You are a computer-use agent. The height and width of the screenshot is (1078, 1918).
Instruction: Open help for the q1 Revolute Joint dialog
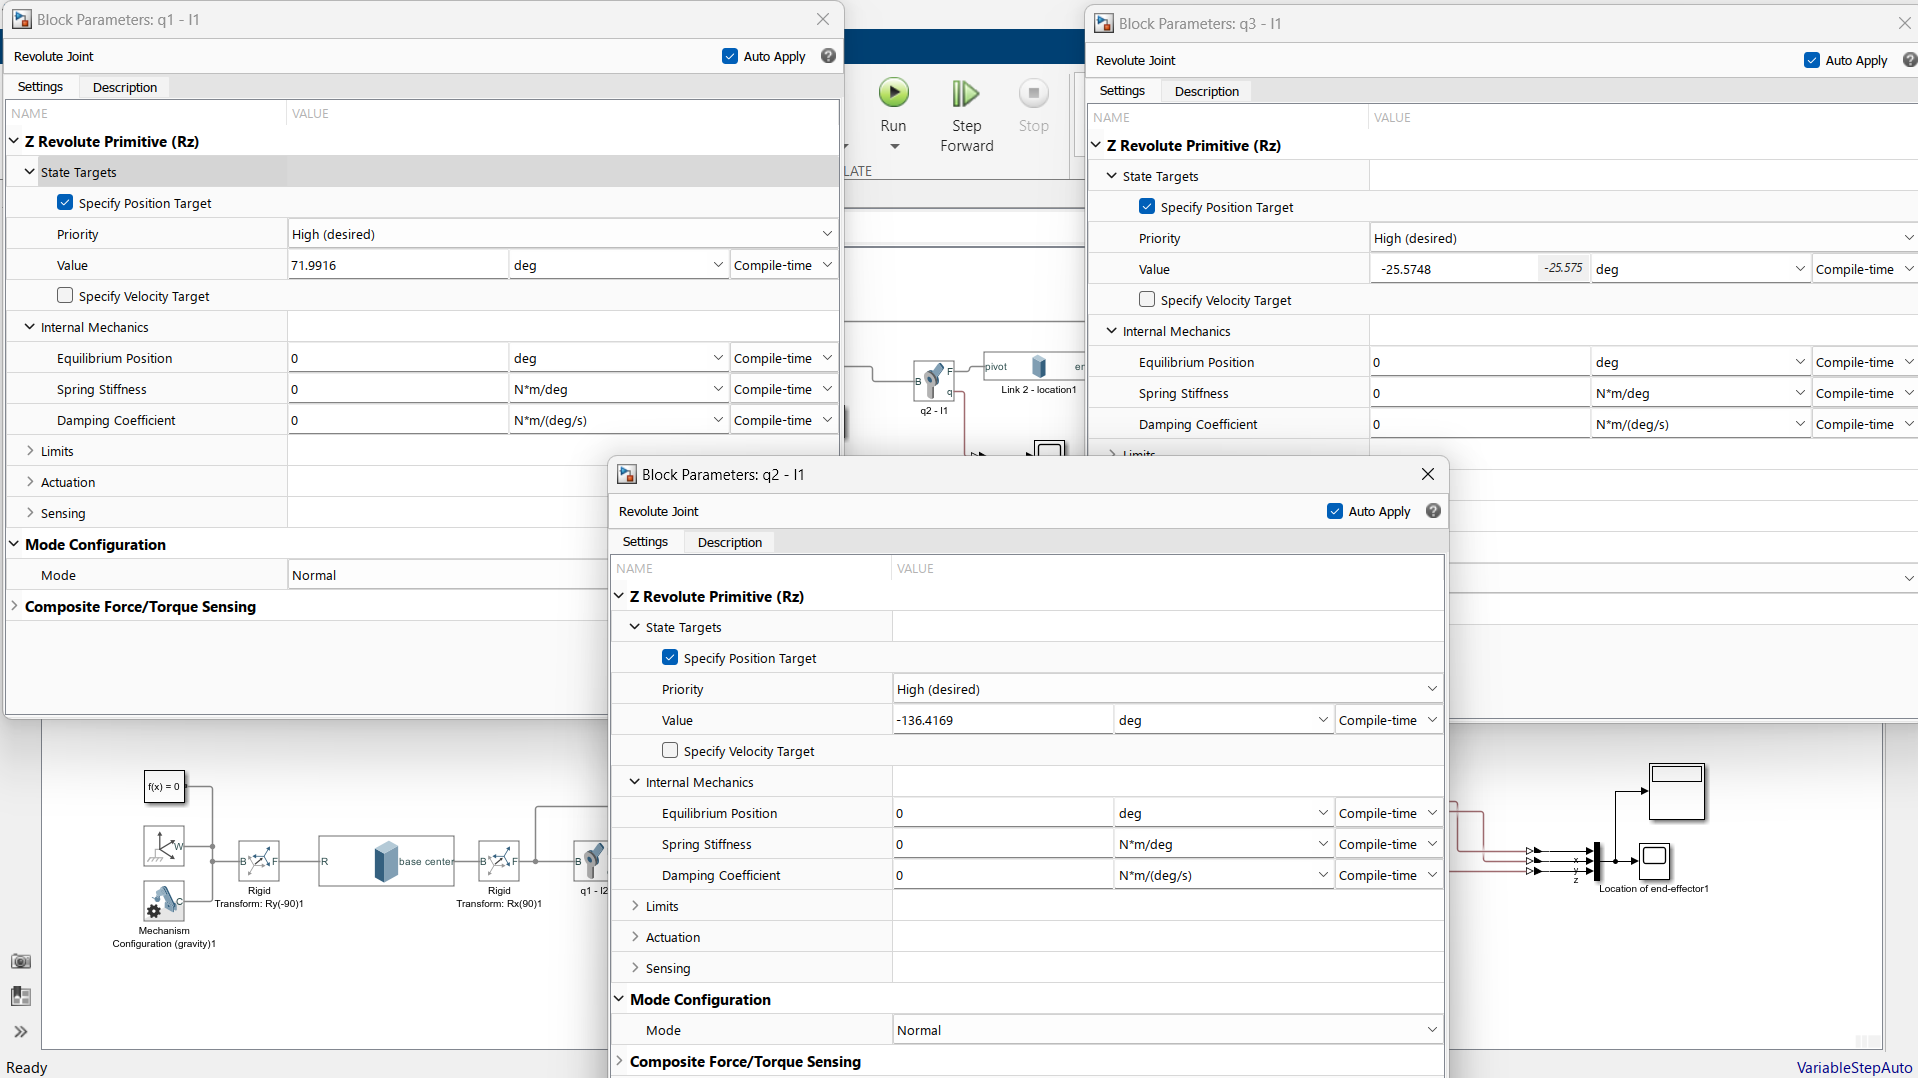pos(828,56)
